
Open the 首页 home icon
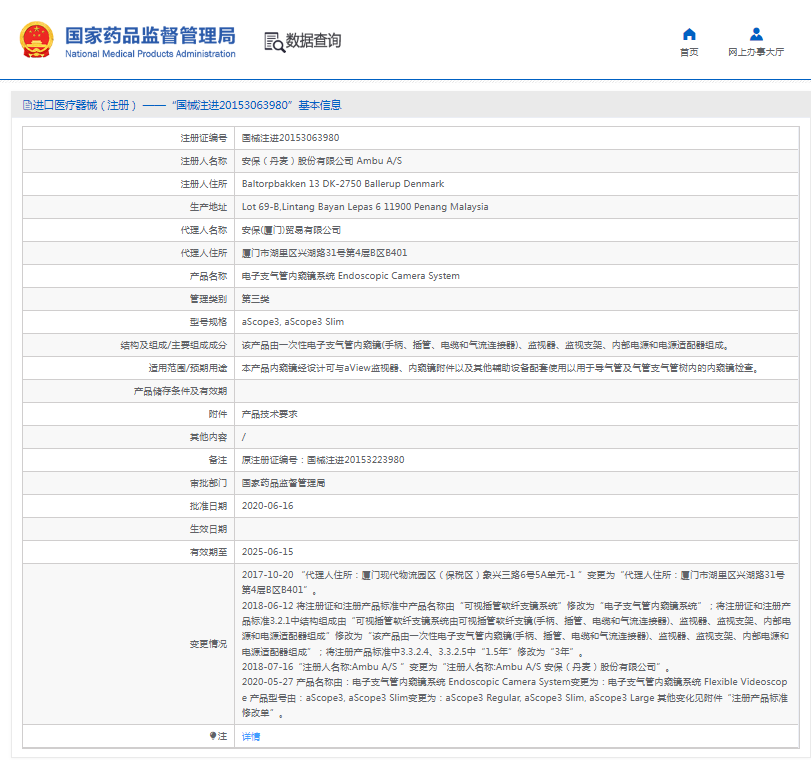pos(689,34)
